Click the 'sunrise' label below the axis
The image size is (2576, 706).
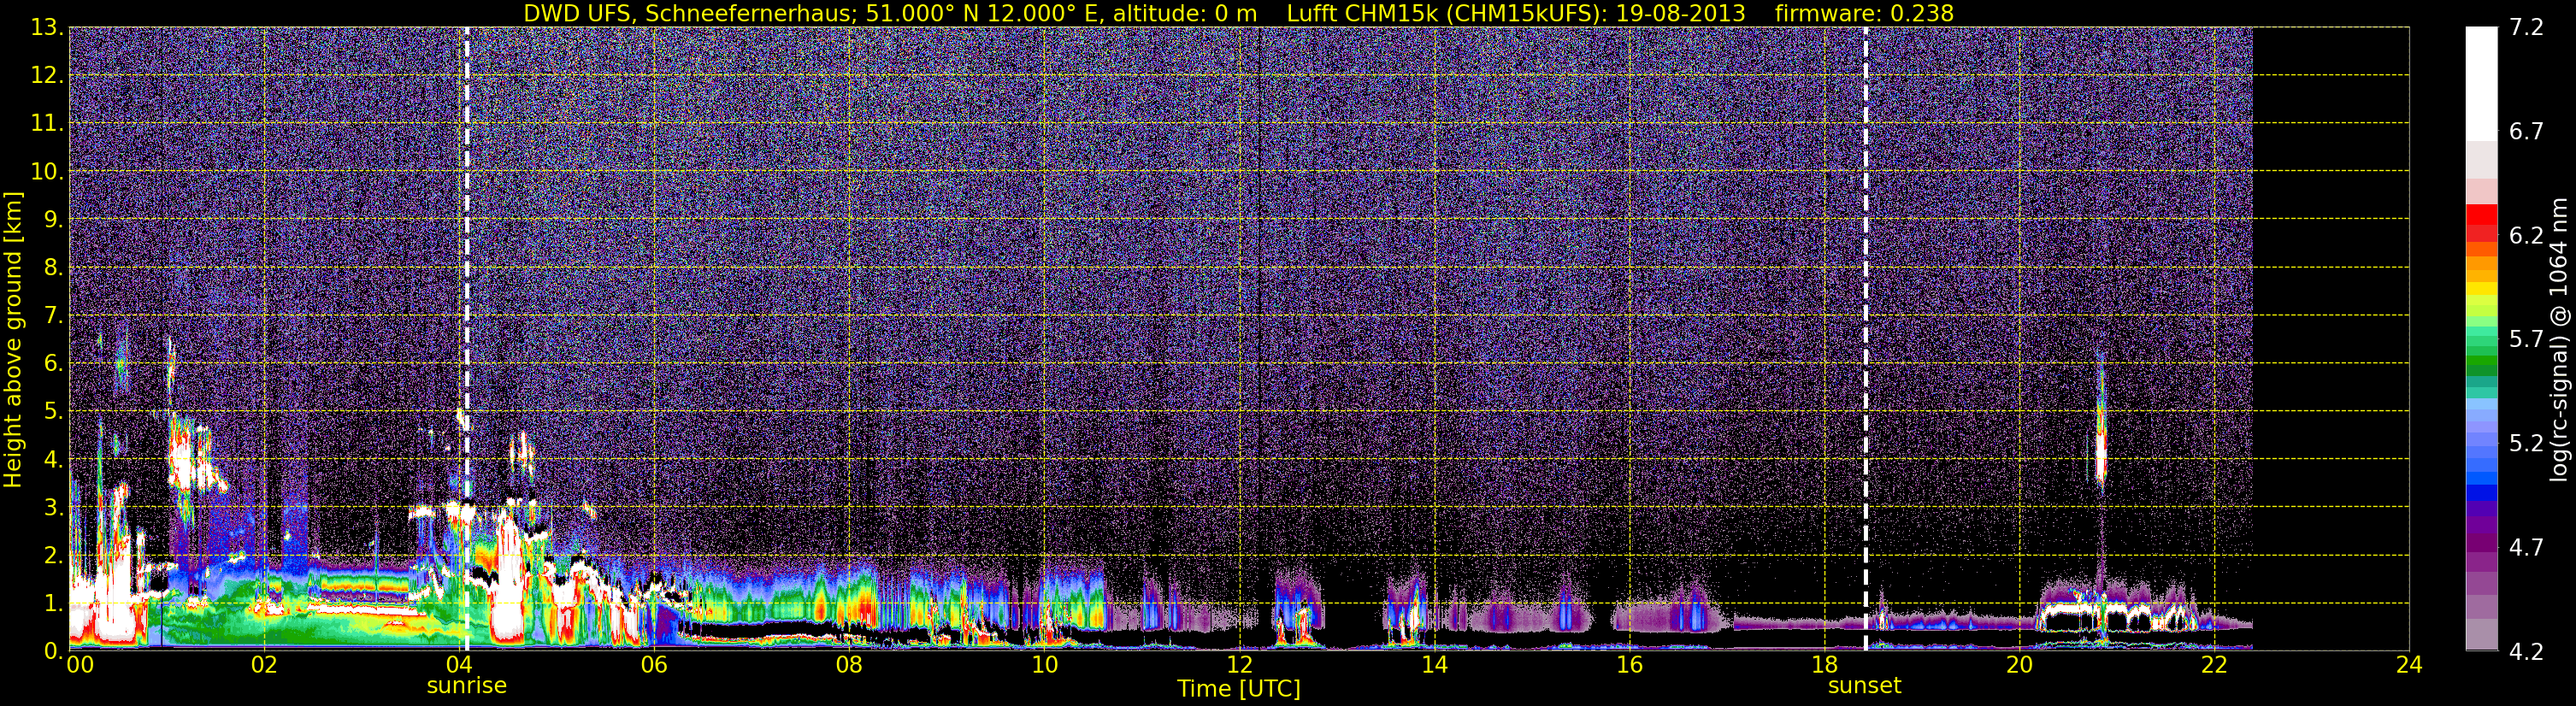point(466,686)
